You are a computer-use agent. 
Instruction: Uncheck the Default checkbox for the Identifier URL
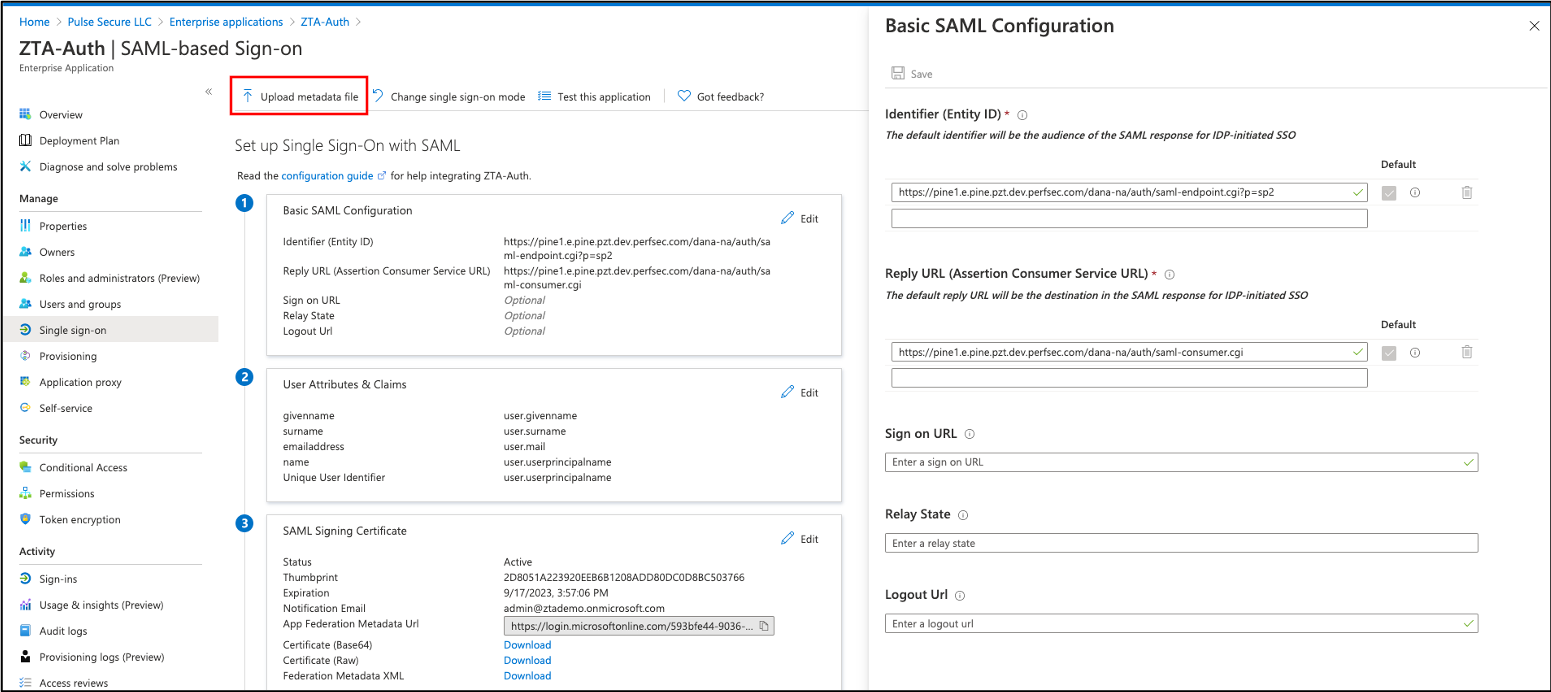pos(1389,192)
